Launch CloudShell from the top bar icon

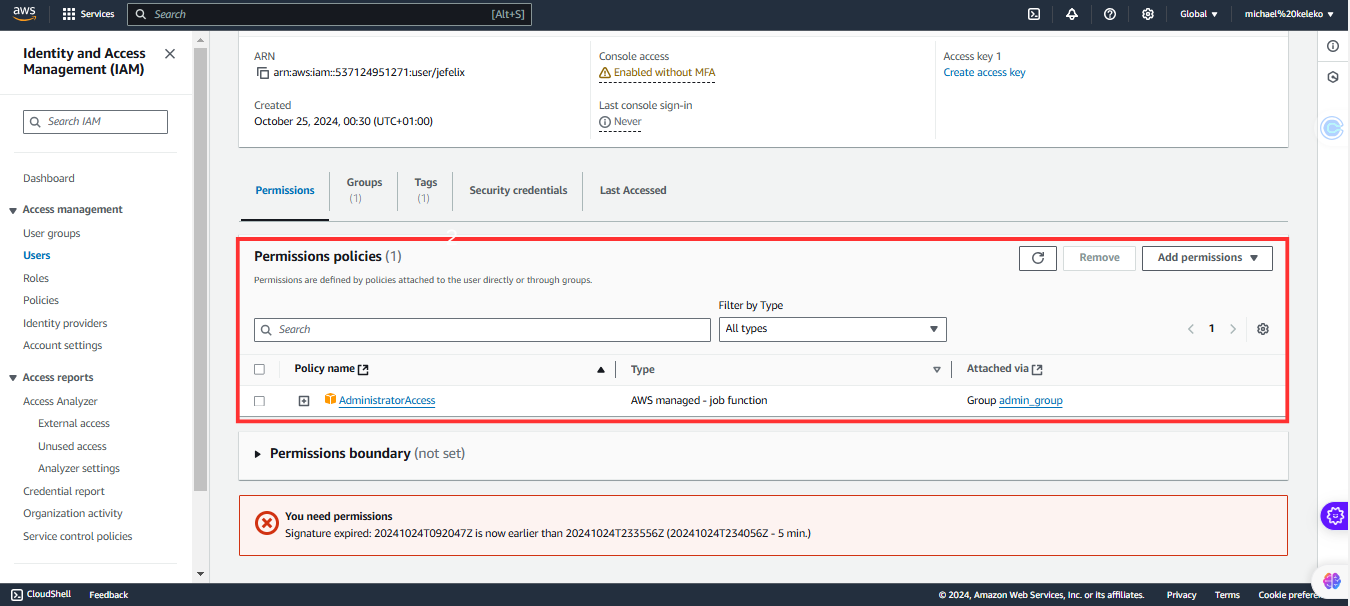(x=1034, y=14)
